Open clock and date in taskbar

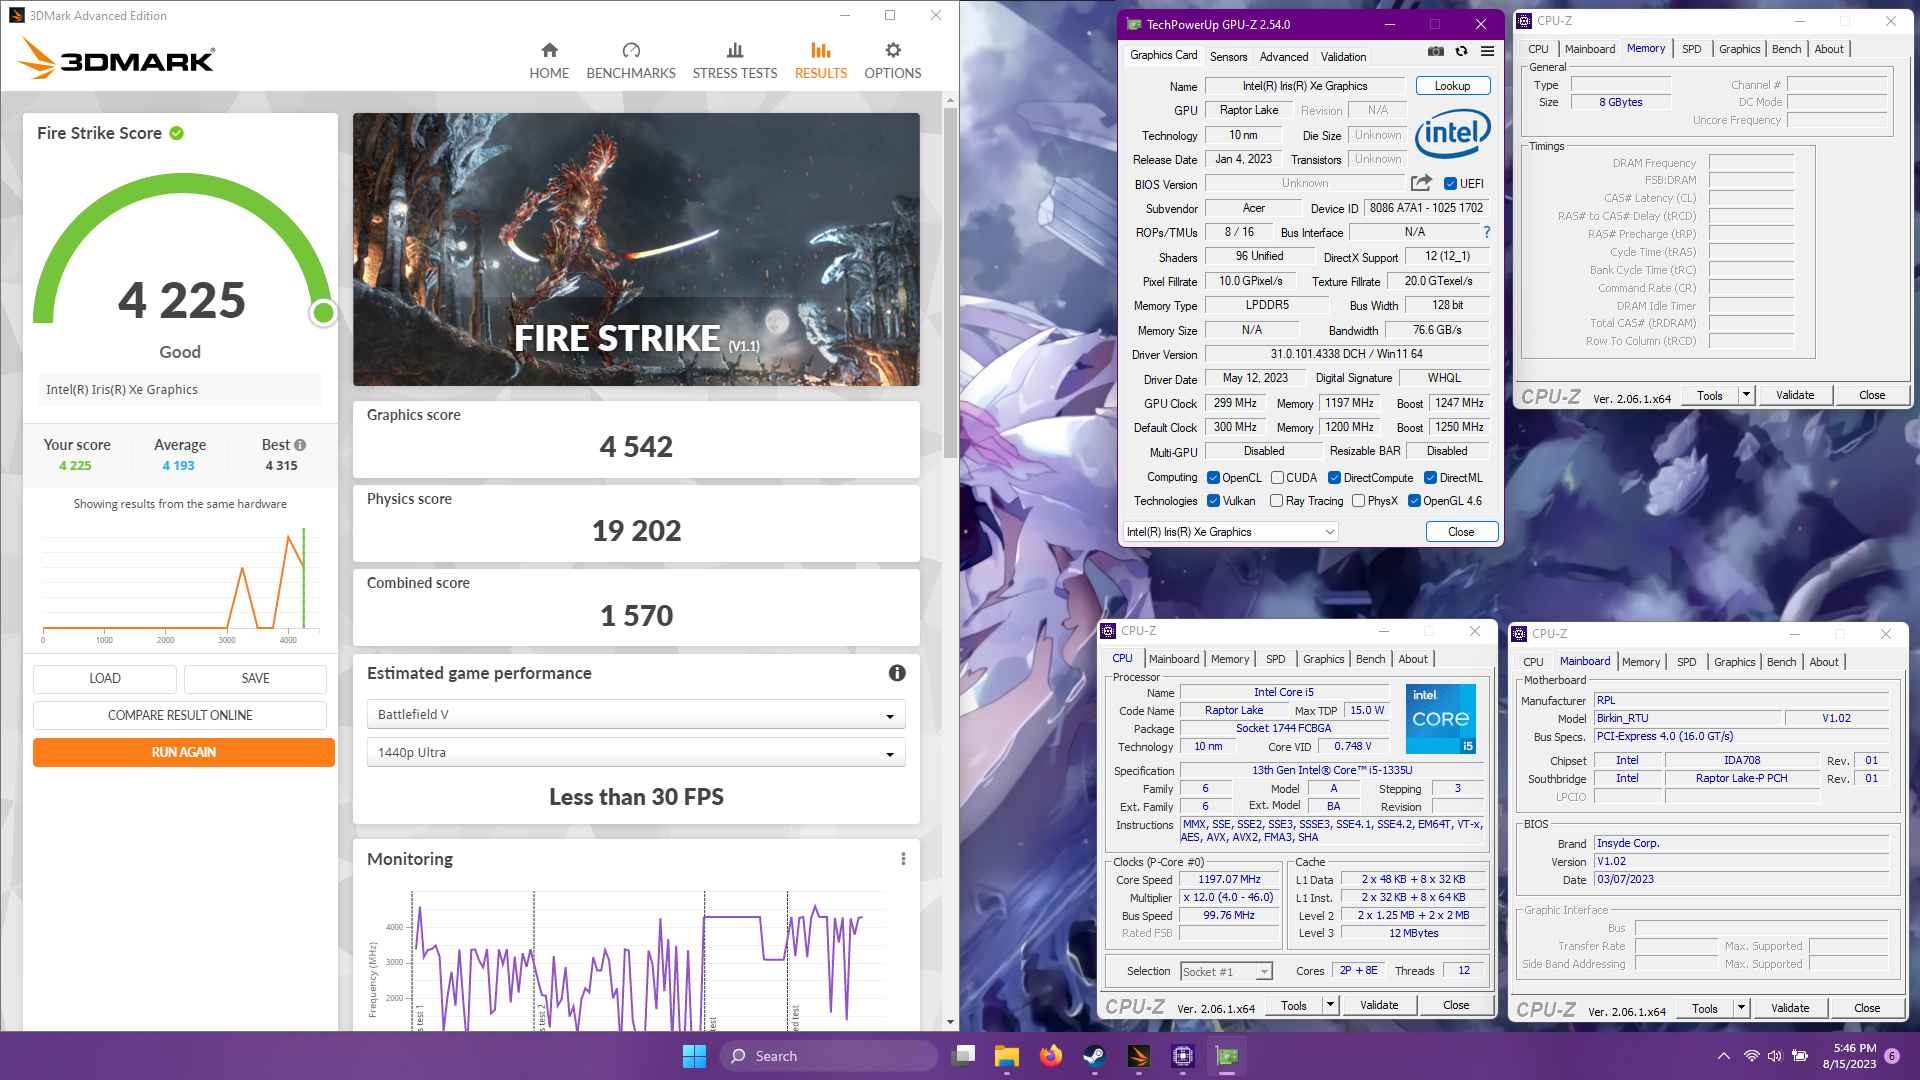point(1849,1056)
